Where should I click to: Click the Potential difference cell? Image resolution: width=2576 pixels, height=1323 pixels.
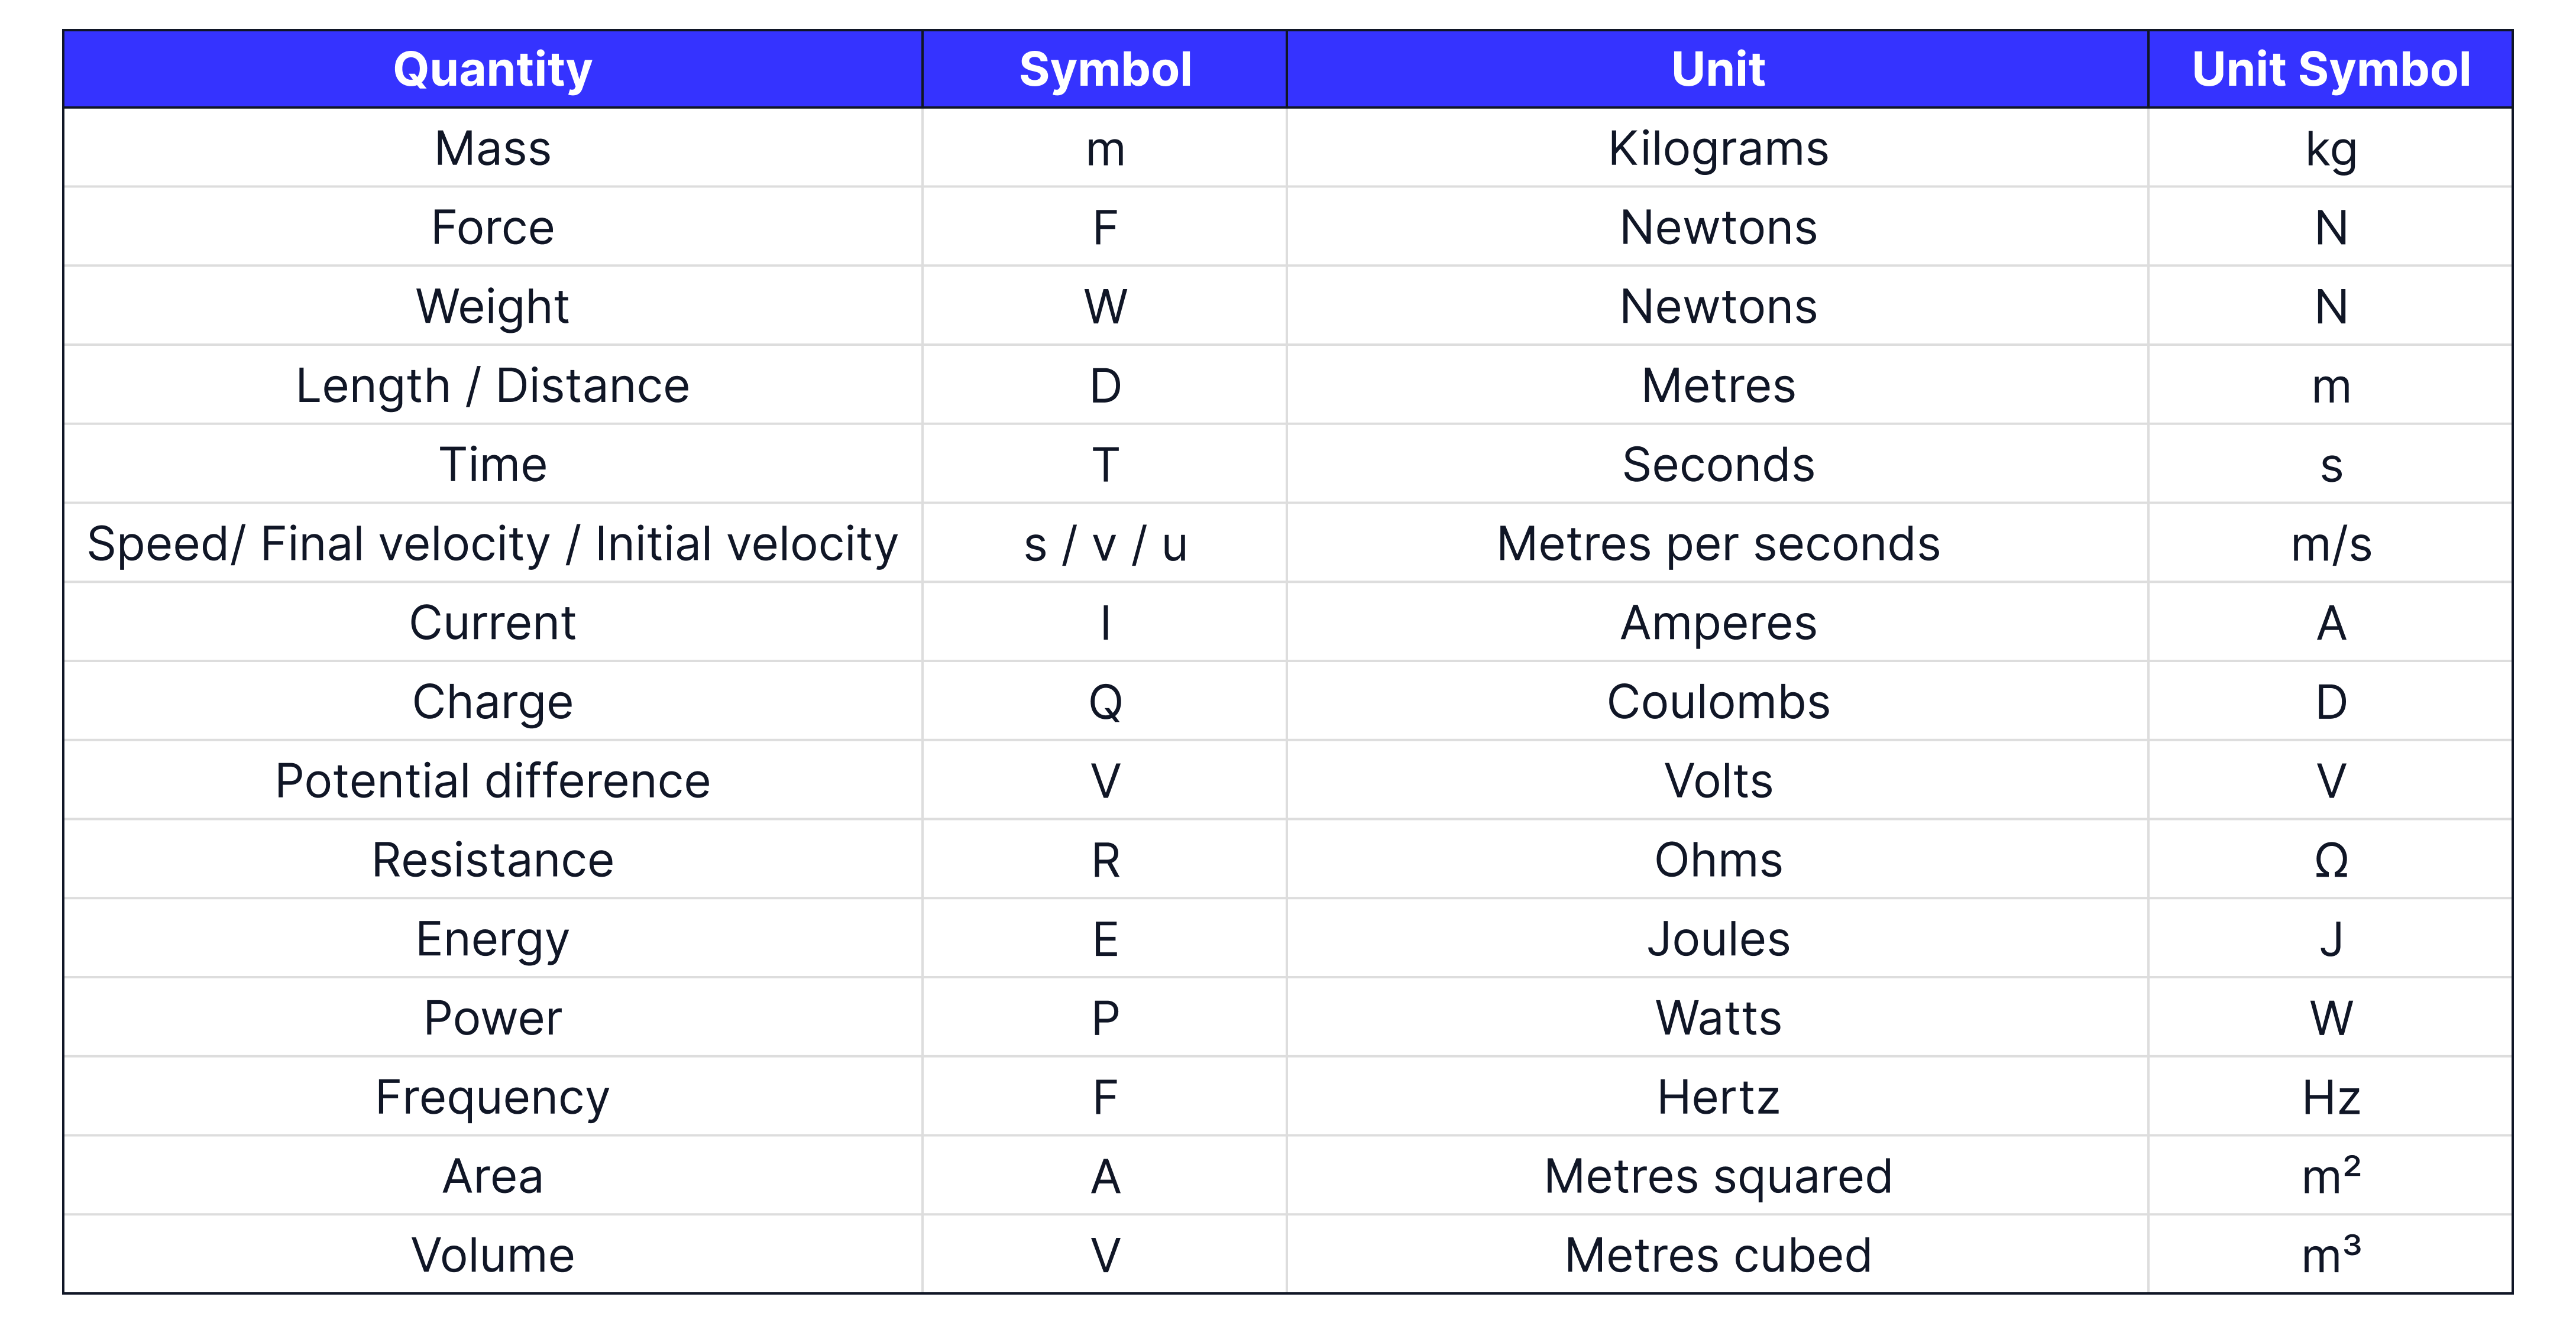493,781
